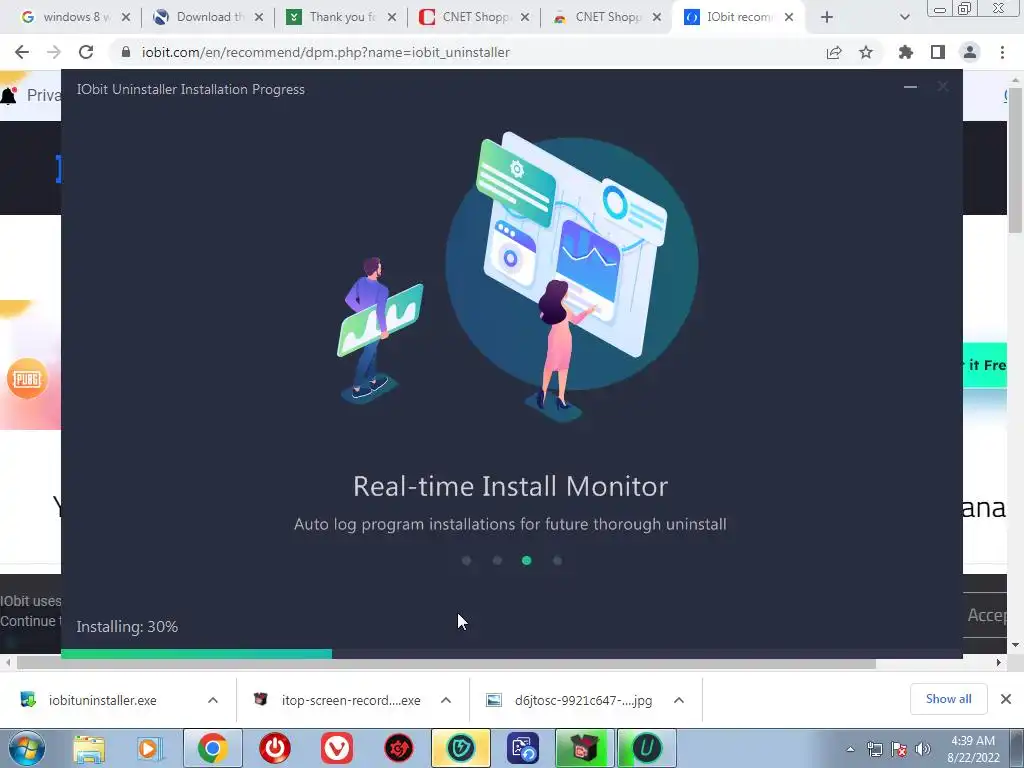Click the 'Real-time Install Monitor' heading

point(511,487)
